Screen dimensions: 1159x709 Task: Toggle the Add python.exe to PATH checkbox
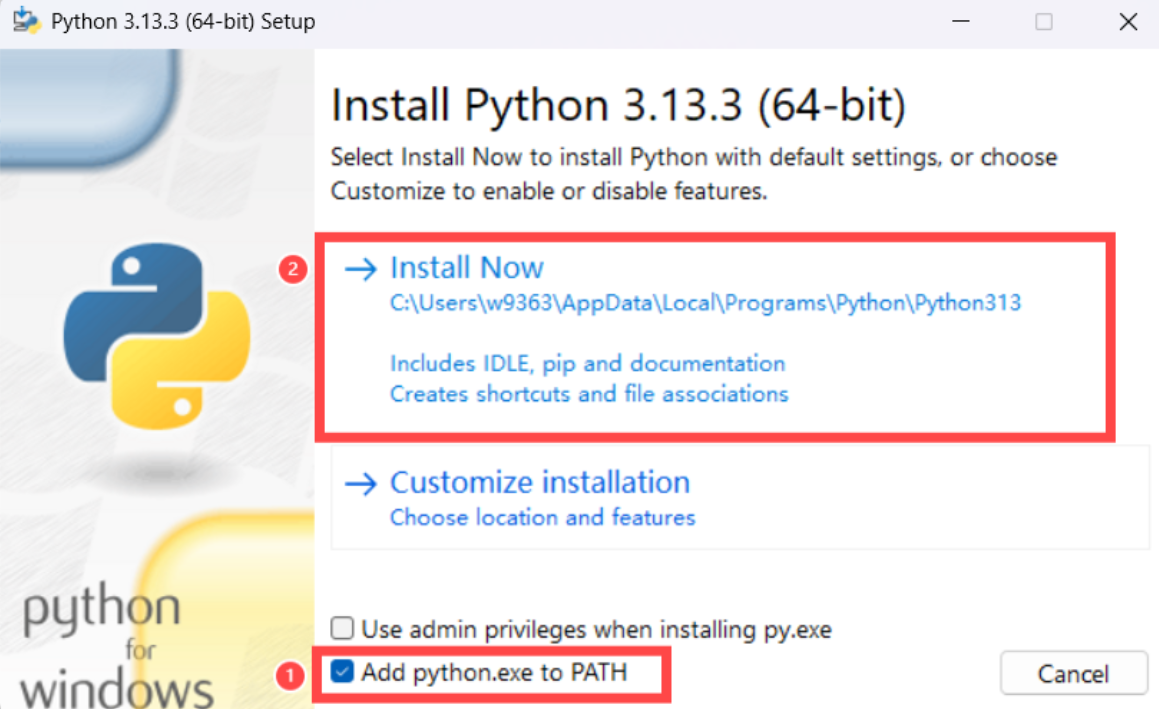pyautogui.click(x=342, y=673)
